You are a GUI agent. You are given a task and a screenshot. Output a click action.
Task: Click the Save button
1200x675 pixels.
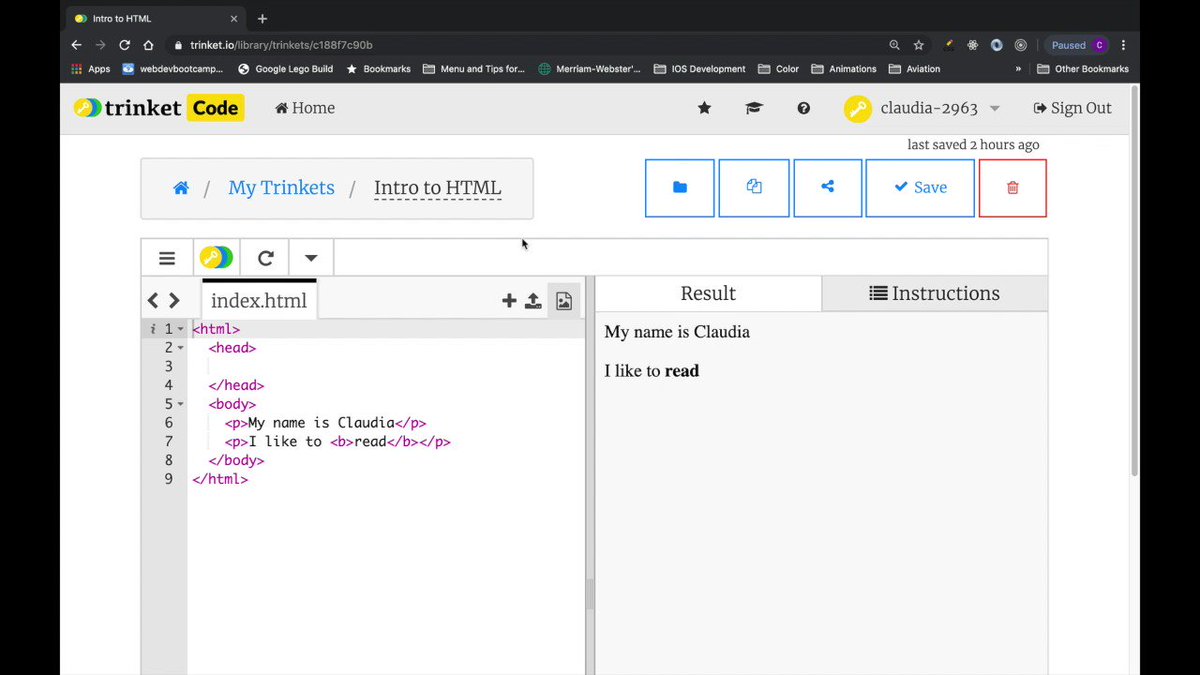coord(920,188)
